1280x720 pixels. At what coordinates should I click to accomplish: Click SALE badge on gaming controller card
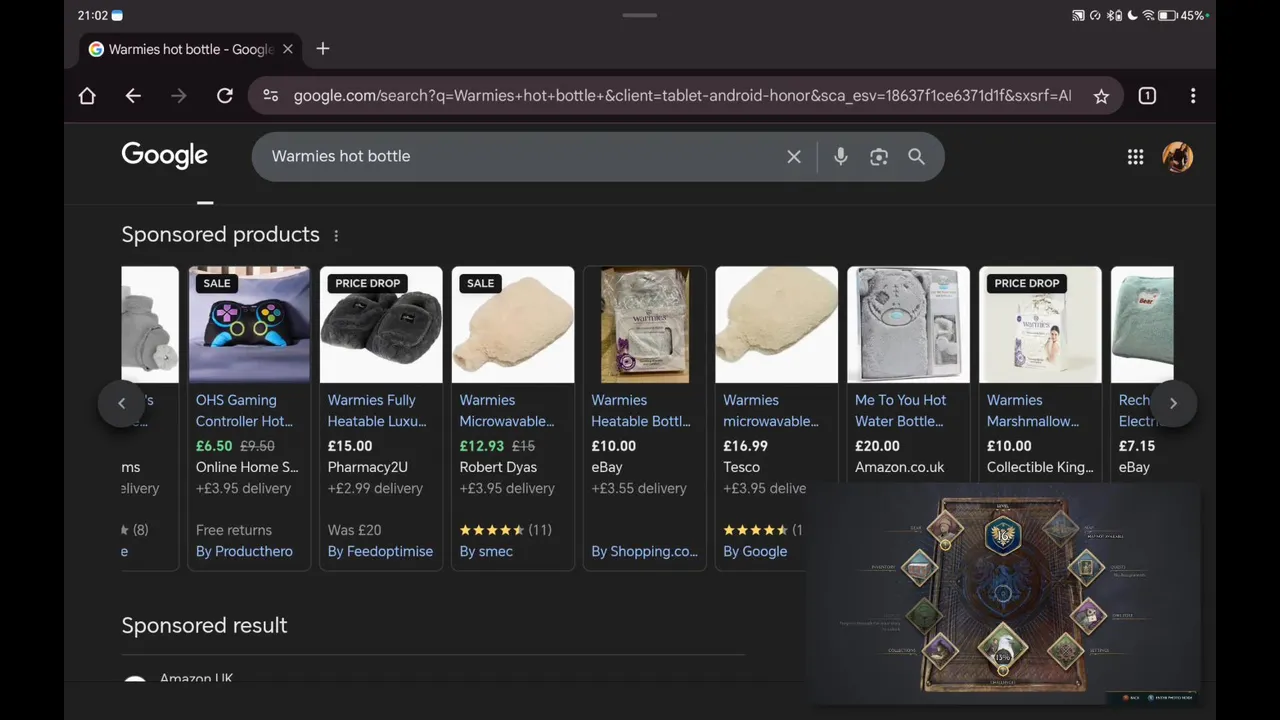coord(217,283)
